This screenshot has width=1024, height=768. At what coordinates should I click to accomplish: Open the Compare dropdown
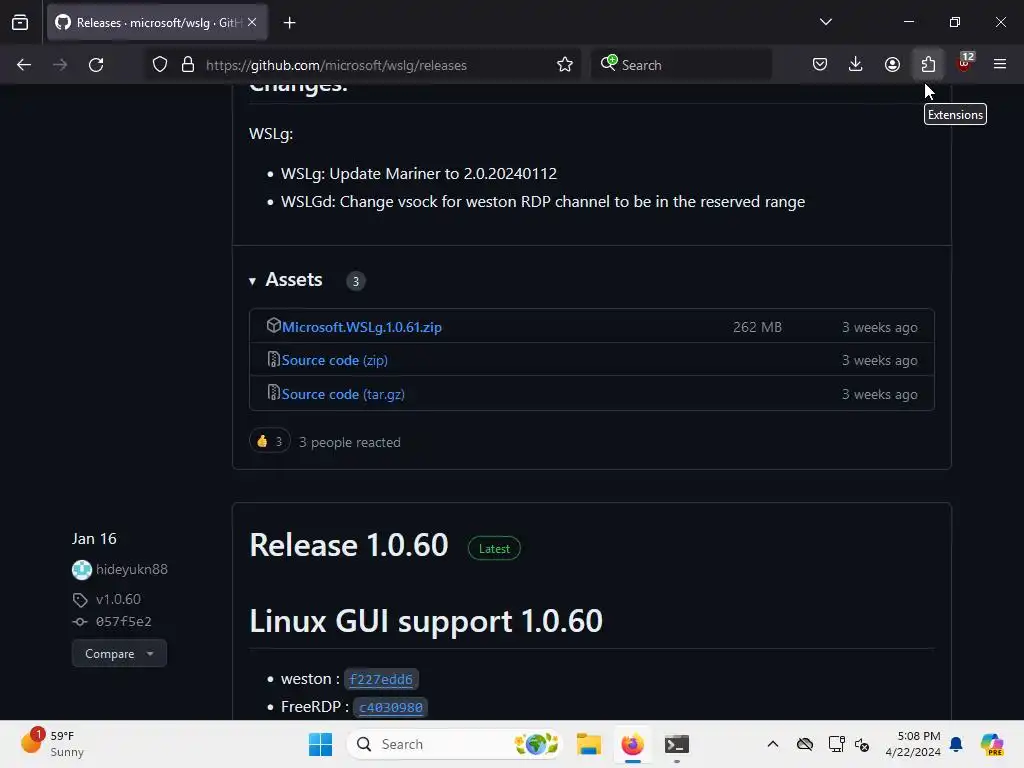pyautogui.click(x=120, y=654)
